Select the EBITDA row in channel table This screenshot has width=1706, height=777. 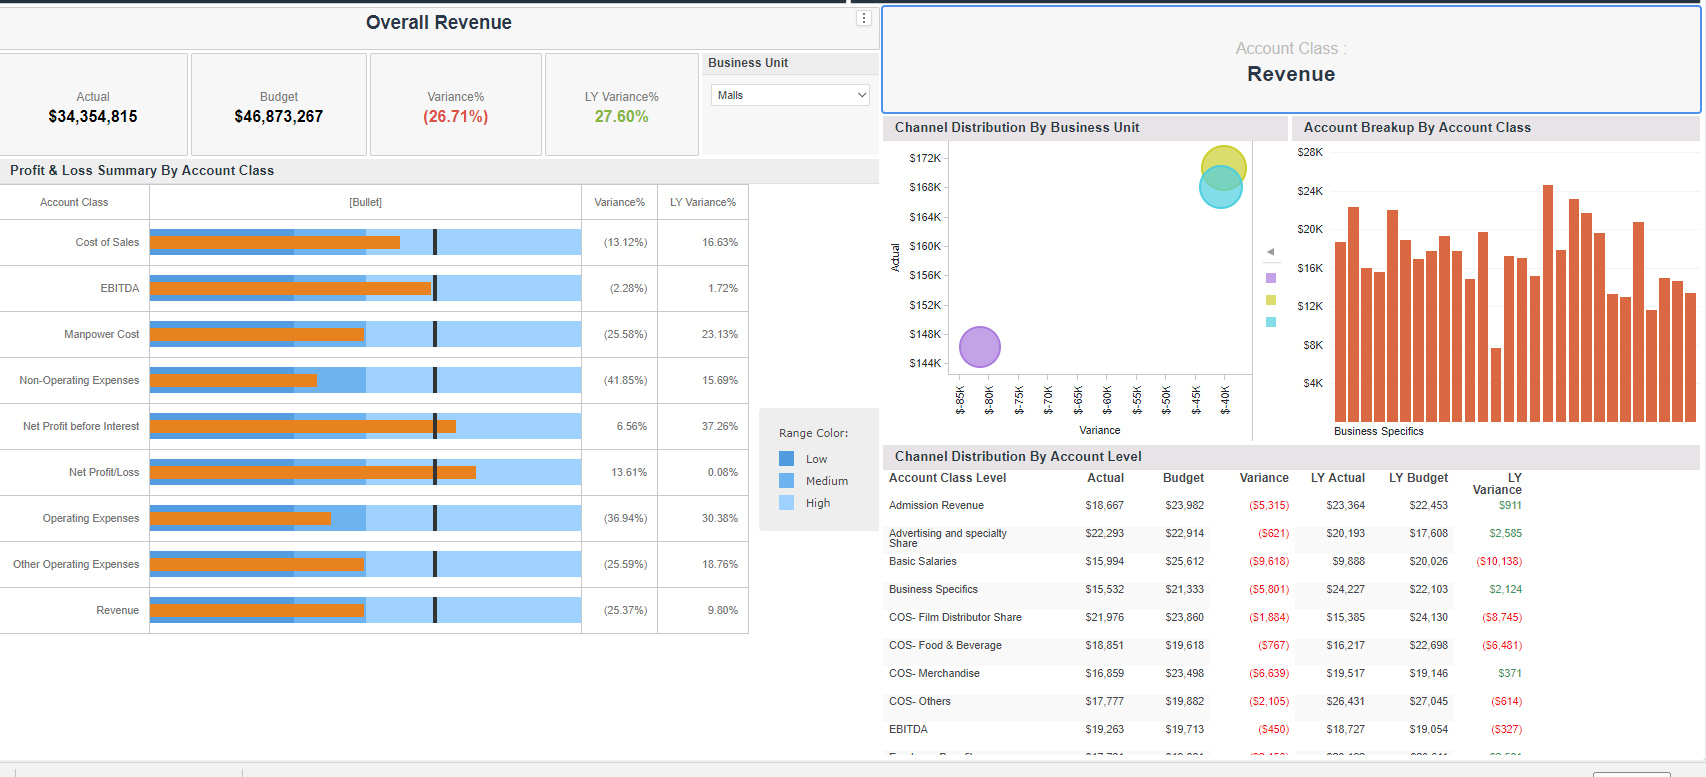pyautogui.click(x=1205, y=730)
